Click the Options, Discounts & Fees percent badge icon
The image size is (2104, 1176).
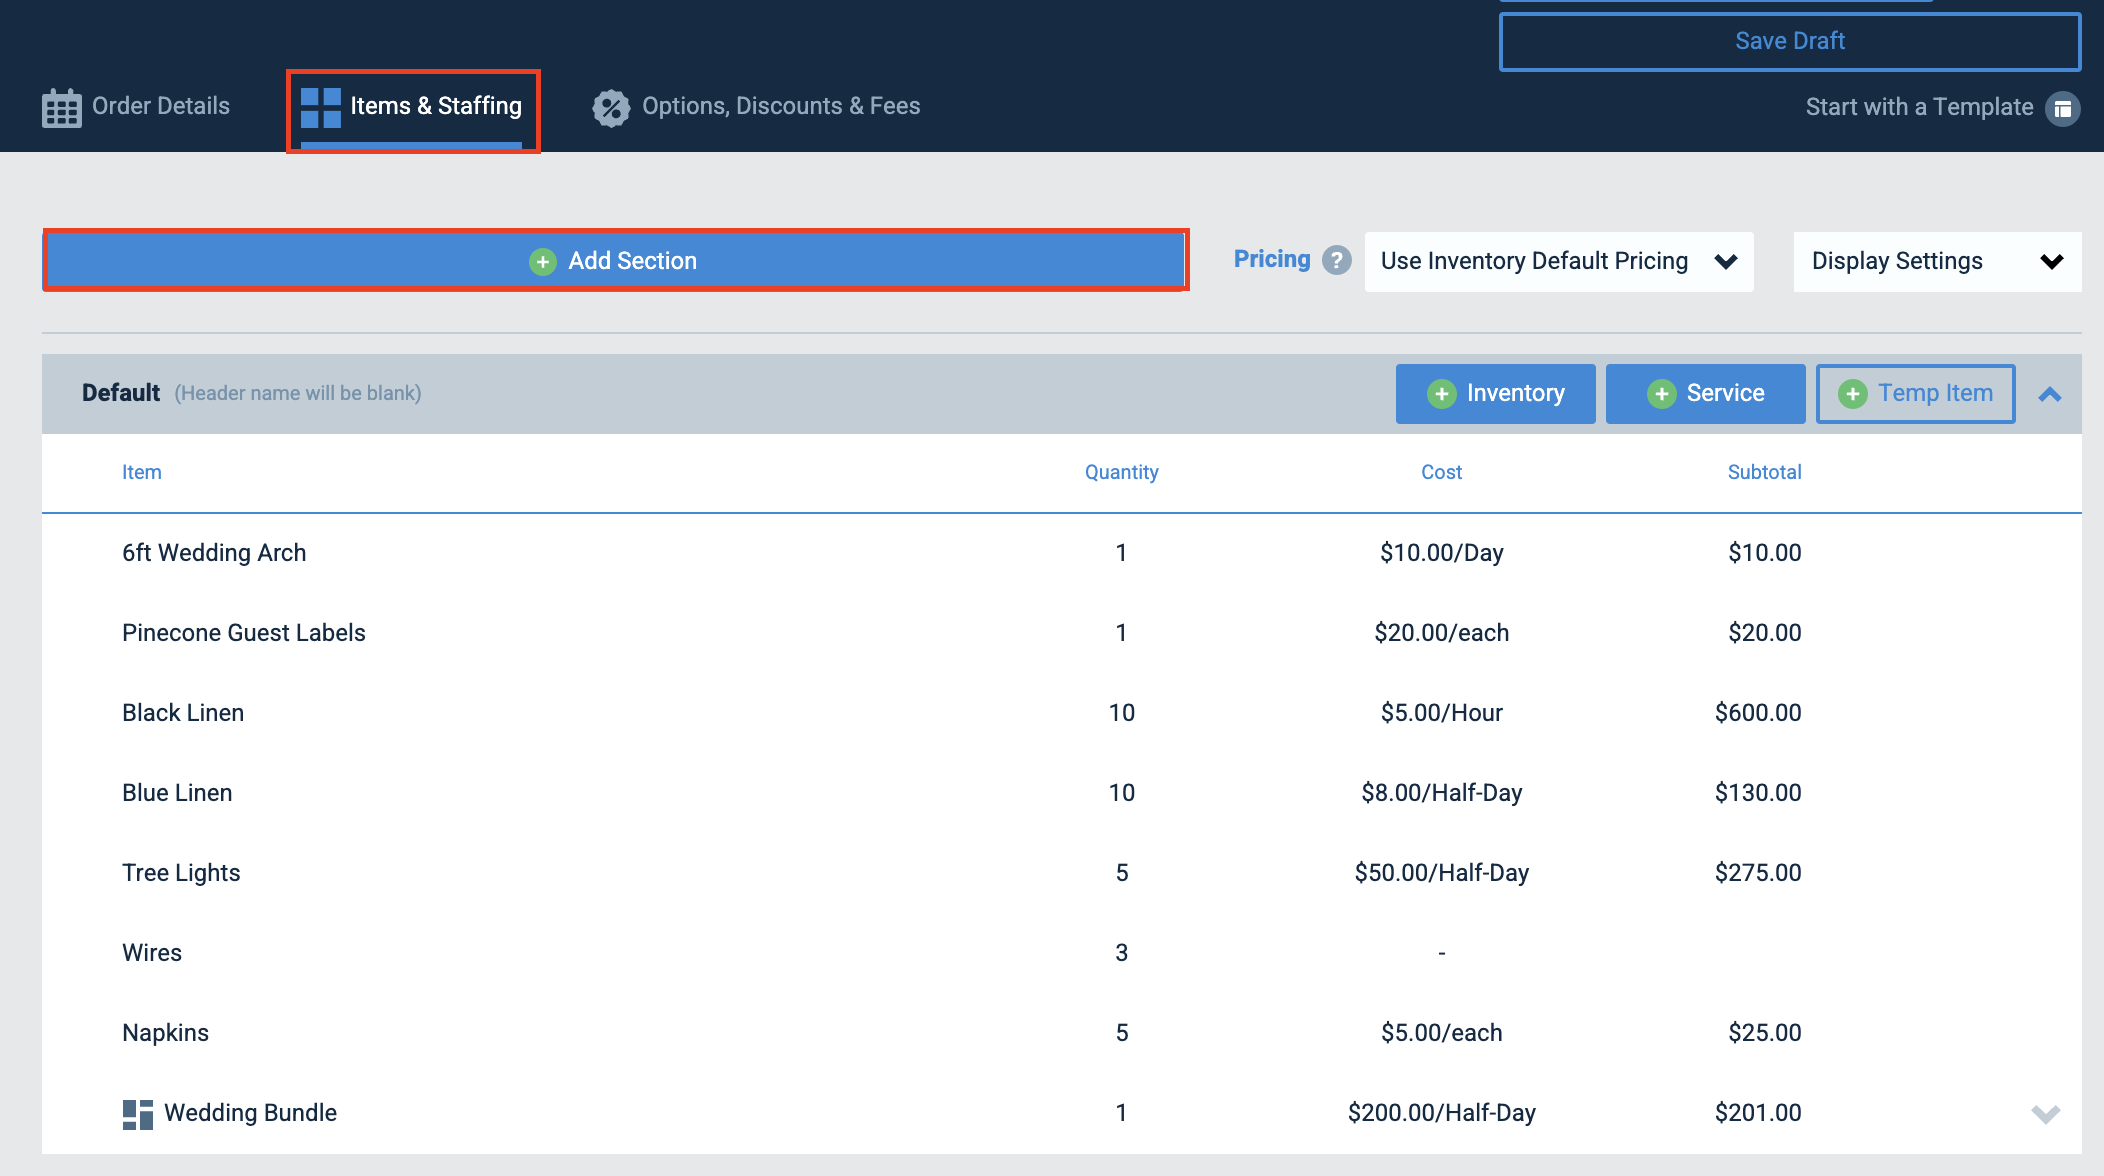click(x=611, y=107)
